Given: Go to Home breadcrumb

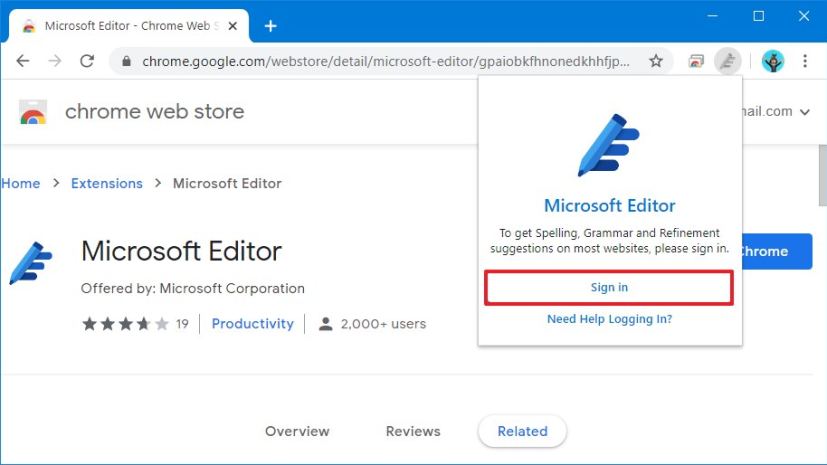Looking at the screenshot, I should (21, 183).
